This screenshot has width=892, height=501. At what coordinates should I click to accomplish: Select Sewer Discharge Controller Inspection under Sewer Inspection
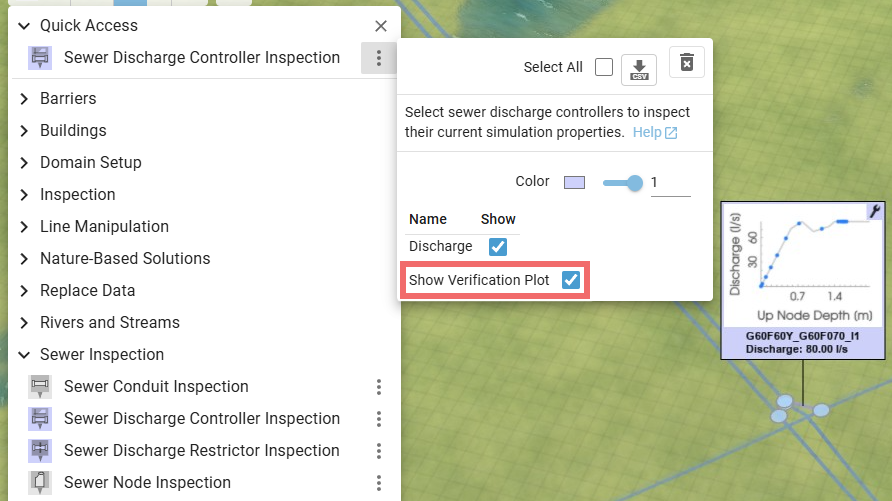click(x=201, y=419)
